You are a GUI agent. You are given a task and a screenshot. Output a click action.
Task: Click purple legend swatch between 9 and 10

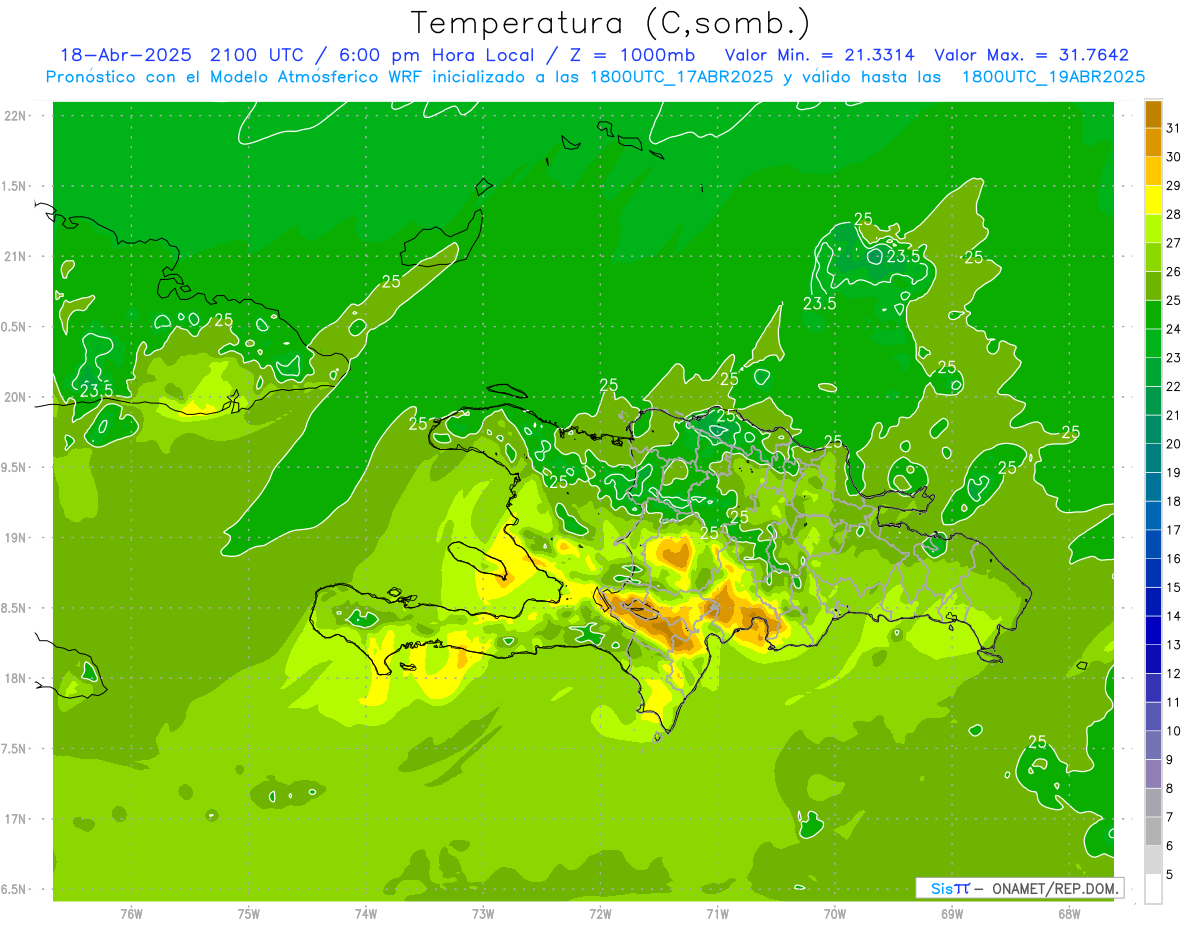click(1153, 746)
